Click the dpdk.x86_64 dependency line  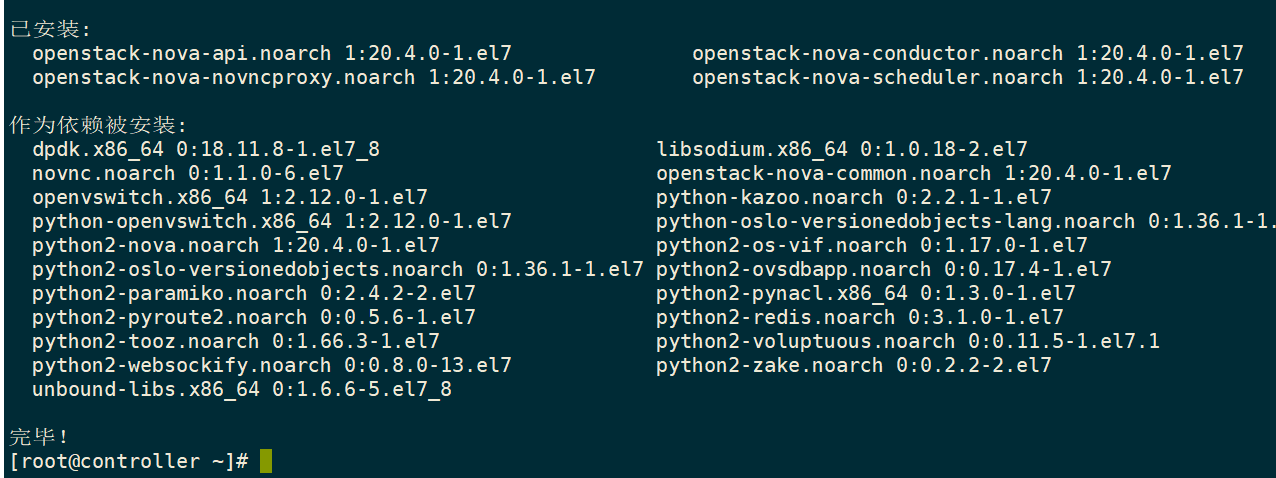point(206,149)
